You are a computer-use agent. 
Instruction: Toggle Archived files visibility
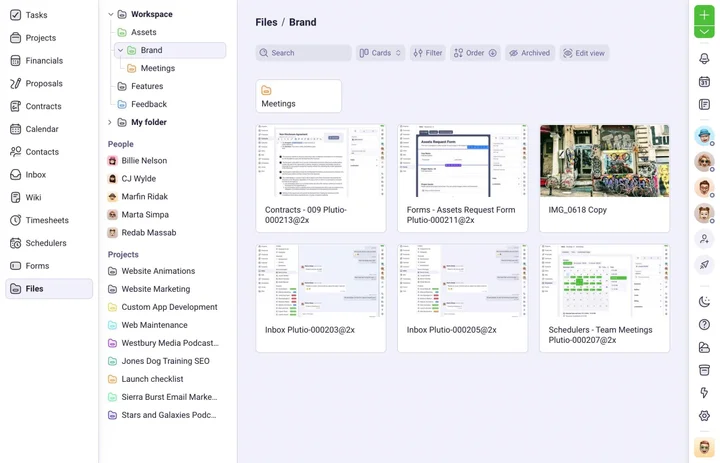pos(529,53)
